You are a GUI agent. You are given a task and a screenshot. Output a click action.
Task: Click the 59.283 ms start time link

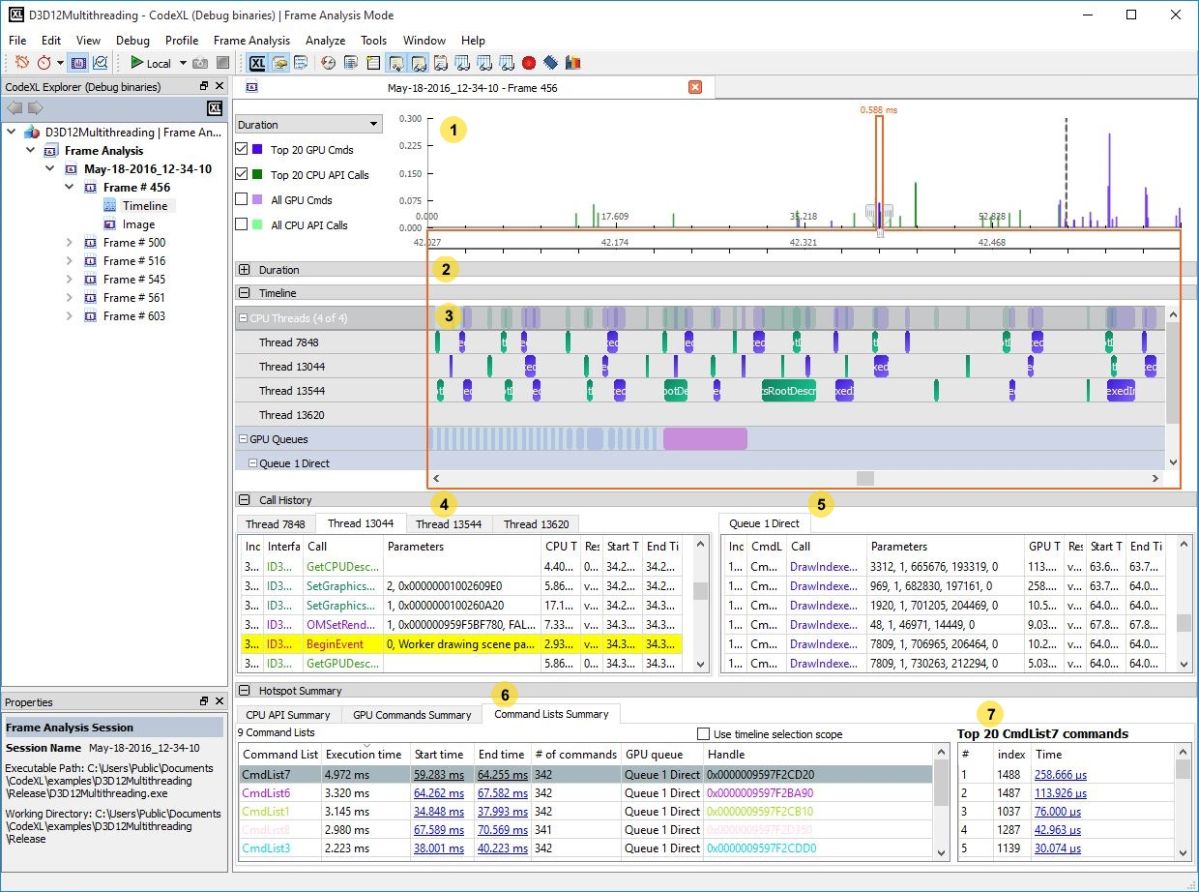point(438,774)
